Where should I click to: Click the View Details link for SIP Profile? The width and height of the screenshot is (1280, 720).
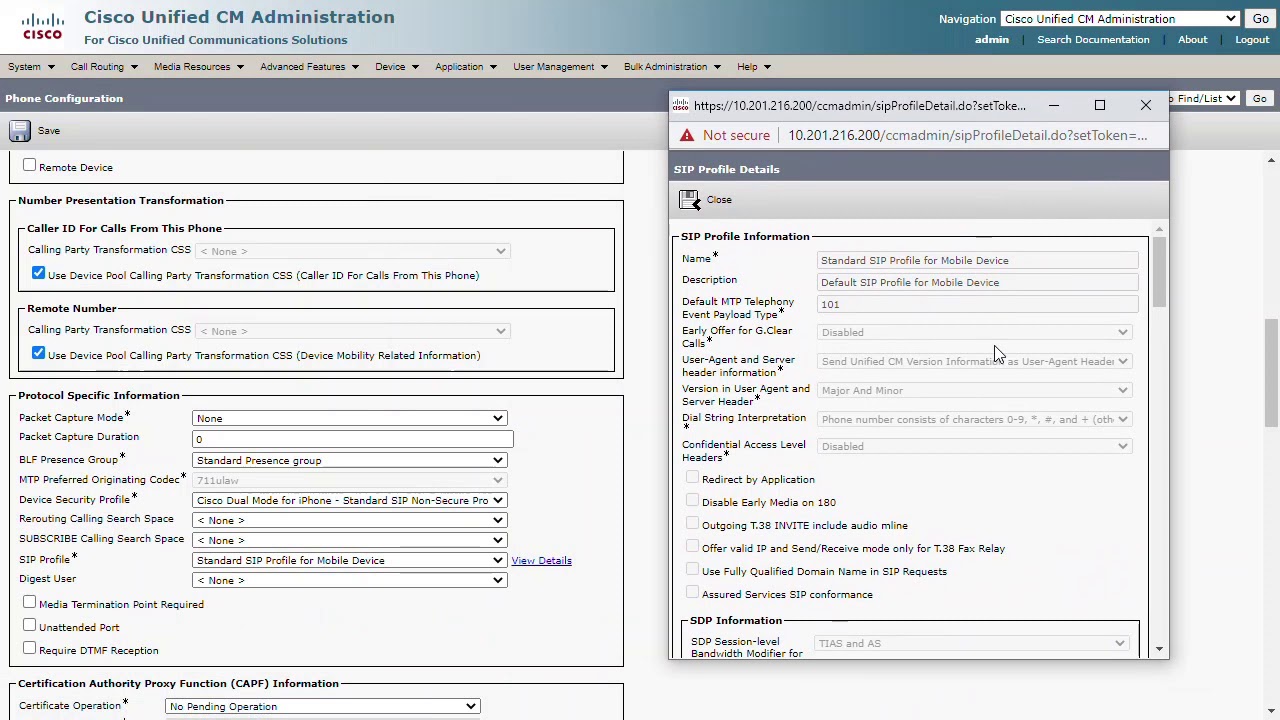pyautogui.click(x=541, y=560)
